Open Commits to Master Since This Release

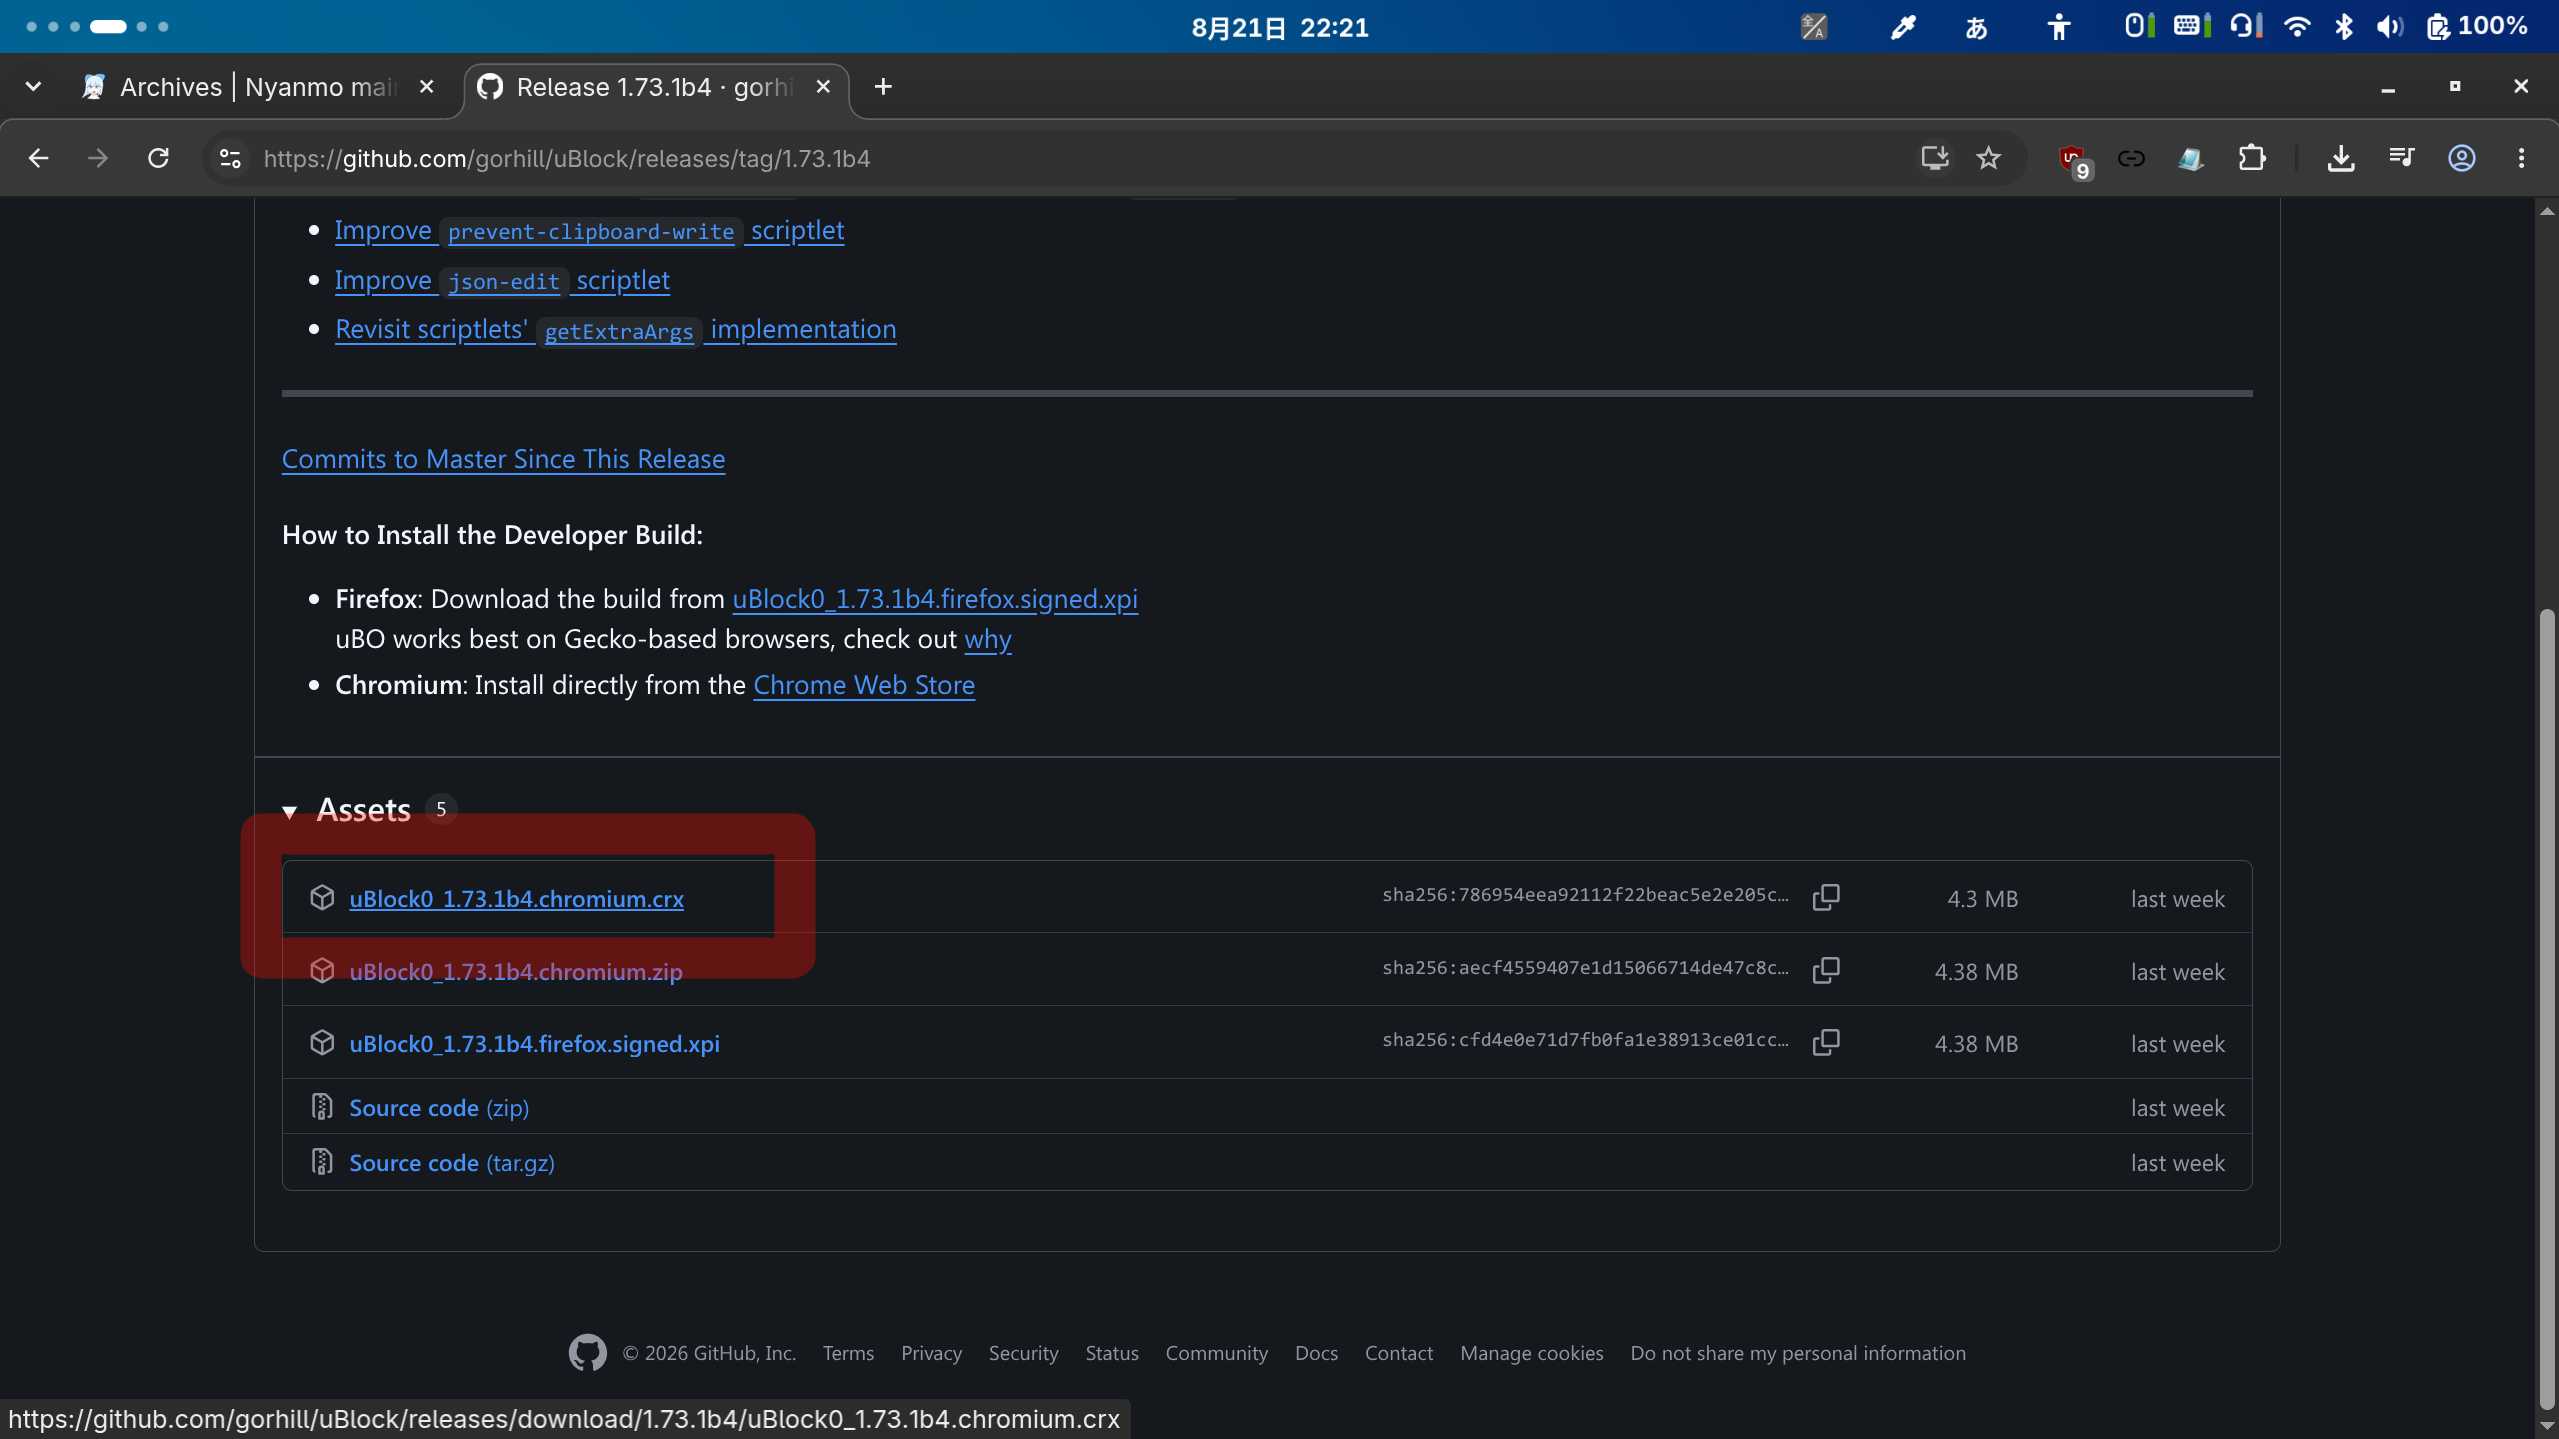point(503,459)
